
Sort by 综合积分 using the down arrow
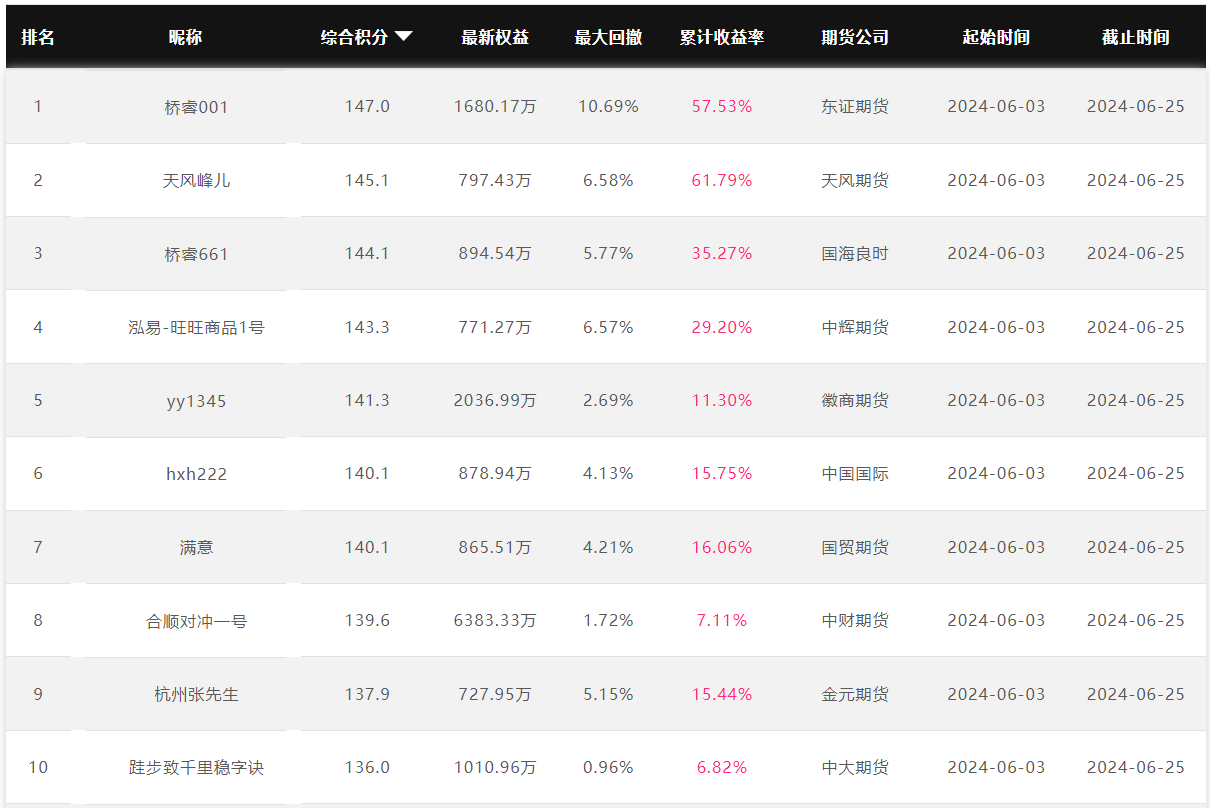coord(403,36)
